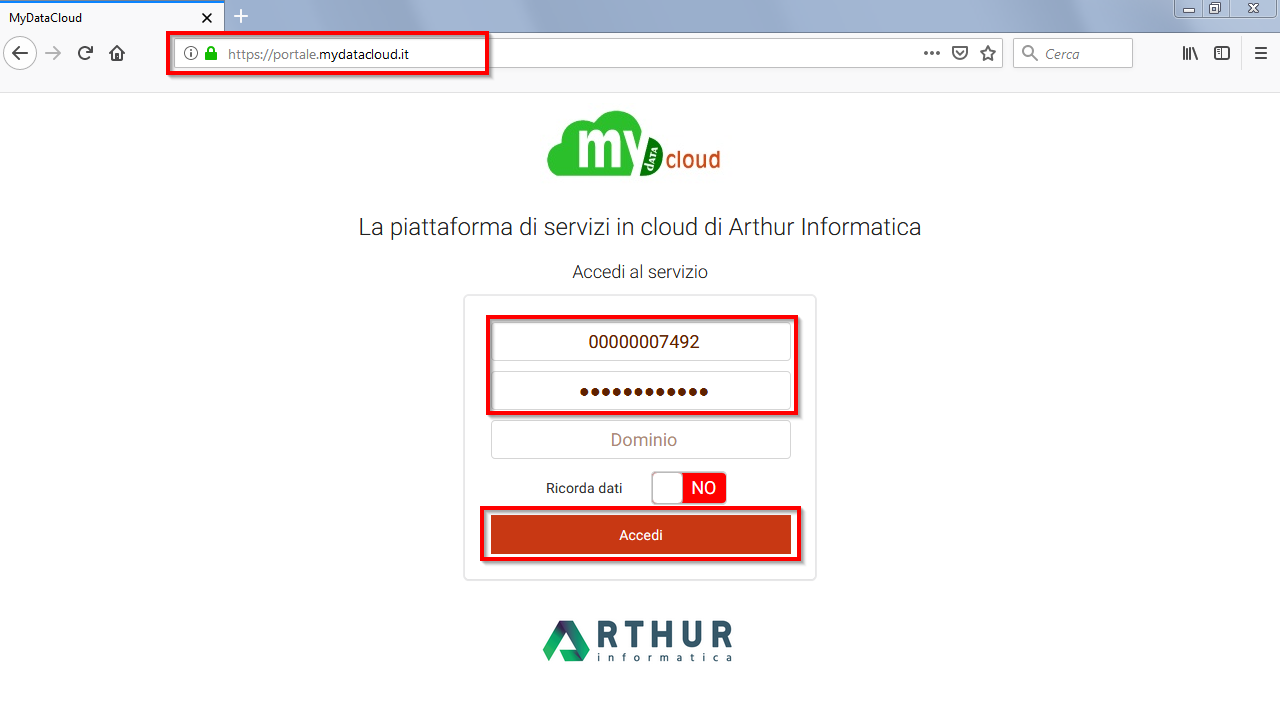
Task: Click the 'Ricorda dati' label
Action: [584, 488]
